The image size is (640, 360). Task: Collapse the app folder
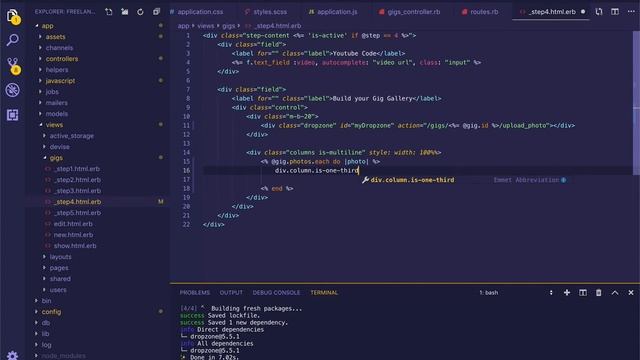pyautogui.click(x=47, y=26)
